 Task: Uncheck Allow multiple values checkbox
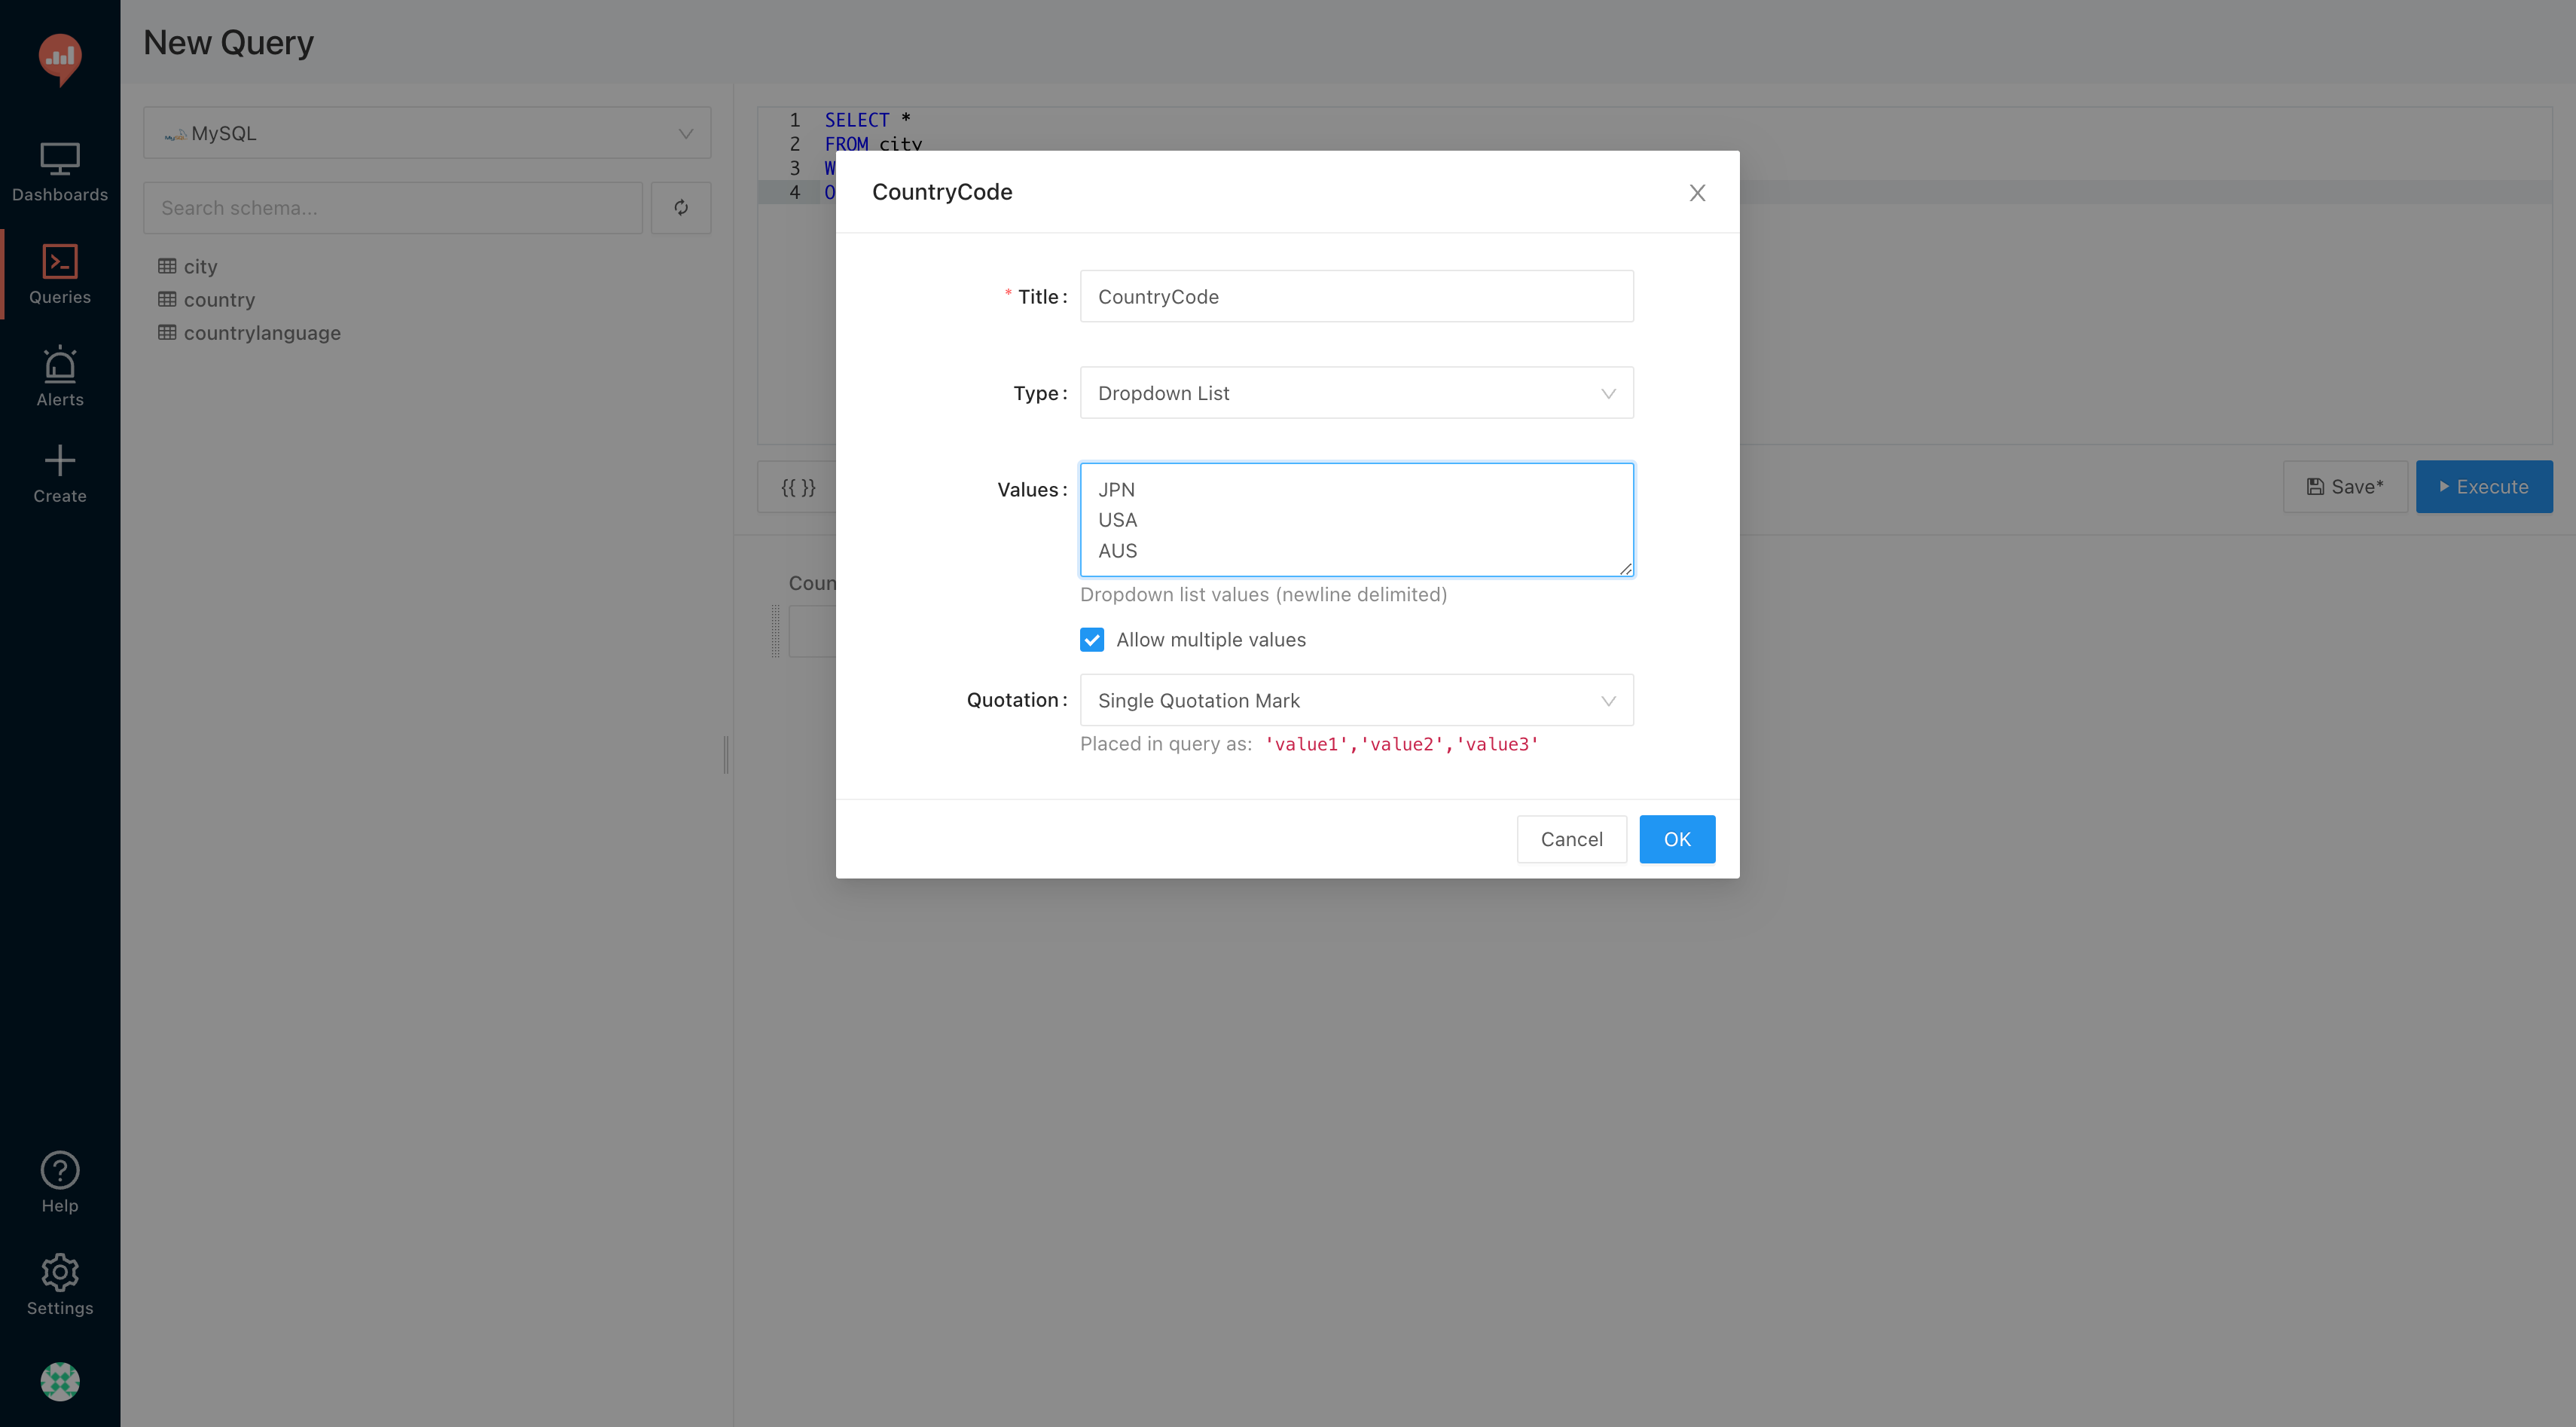[1092, 640]
